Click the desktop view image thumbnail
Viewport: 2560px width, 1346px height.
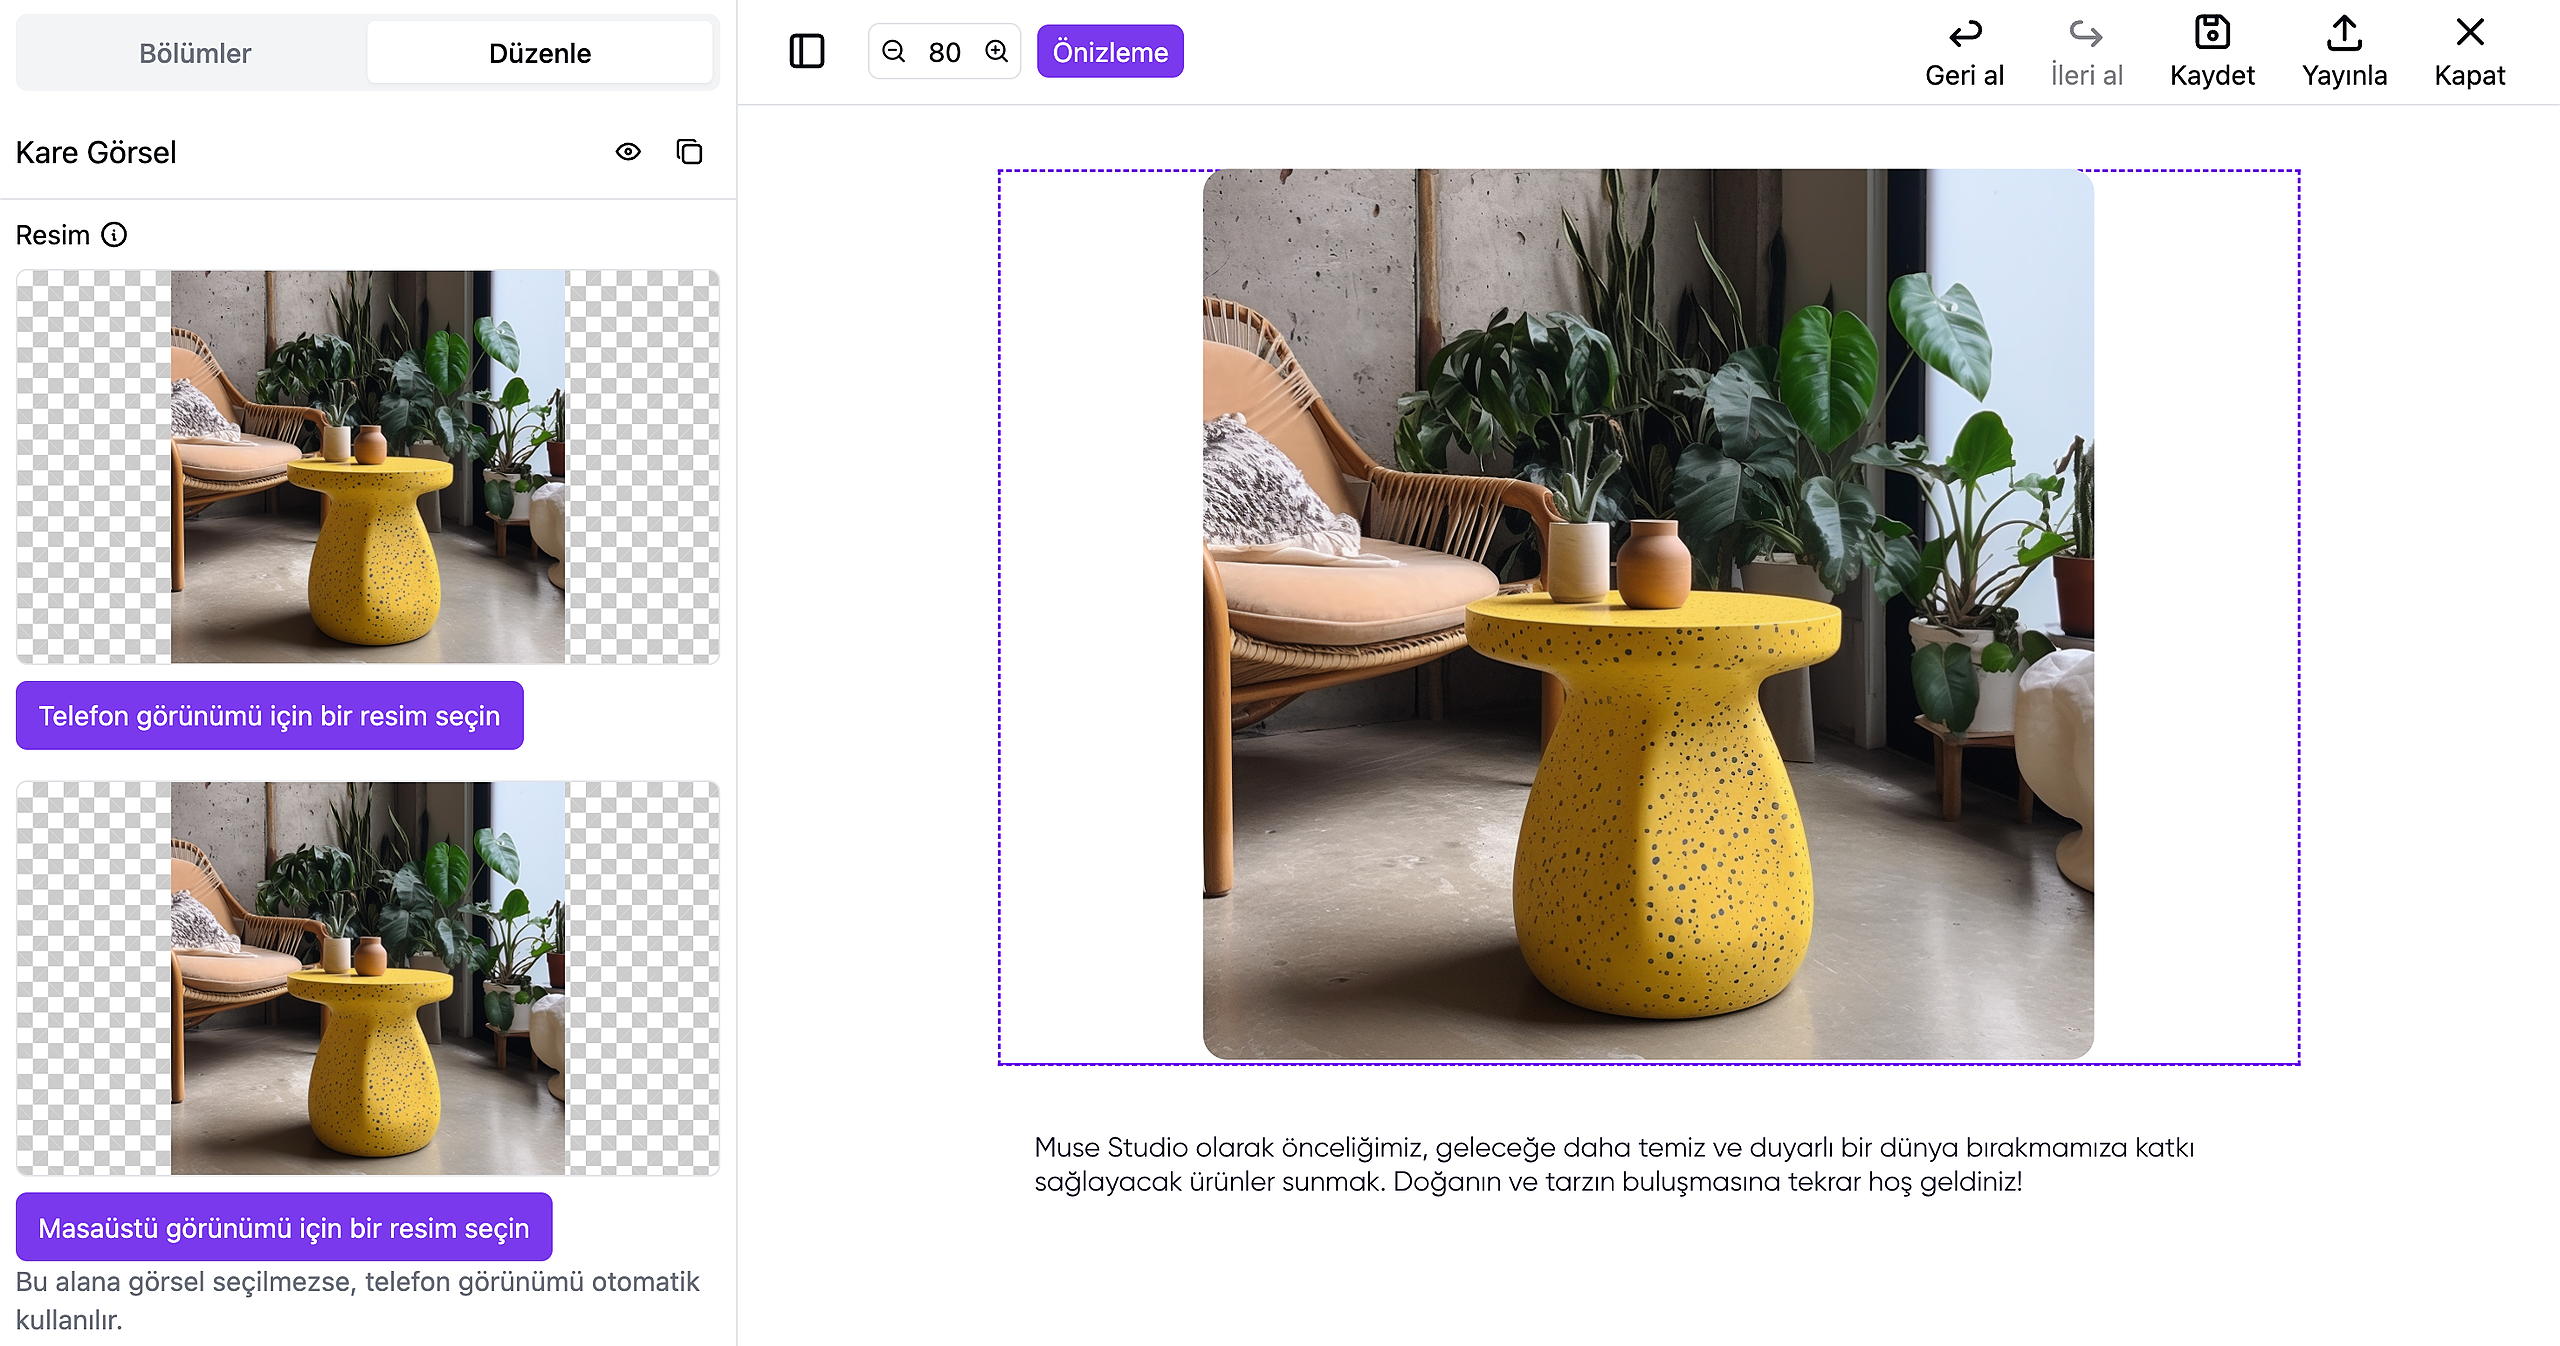368,978
